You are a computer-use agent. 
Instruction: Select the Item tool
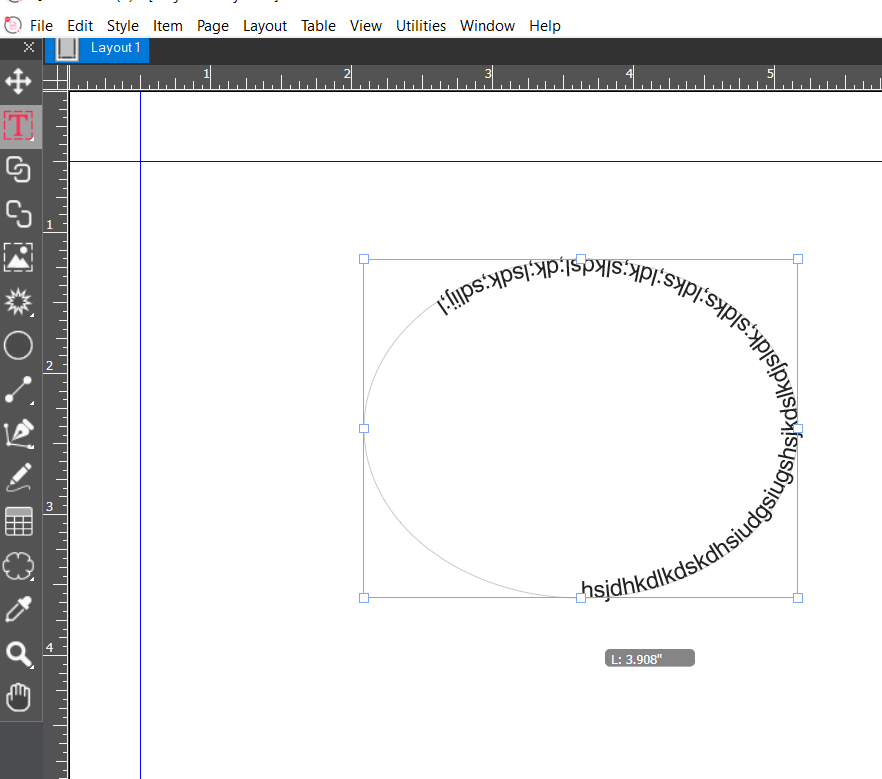coord(20,82)
